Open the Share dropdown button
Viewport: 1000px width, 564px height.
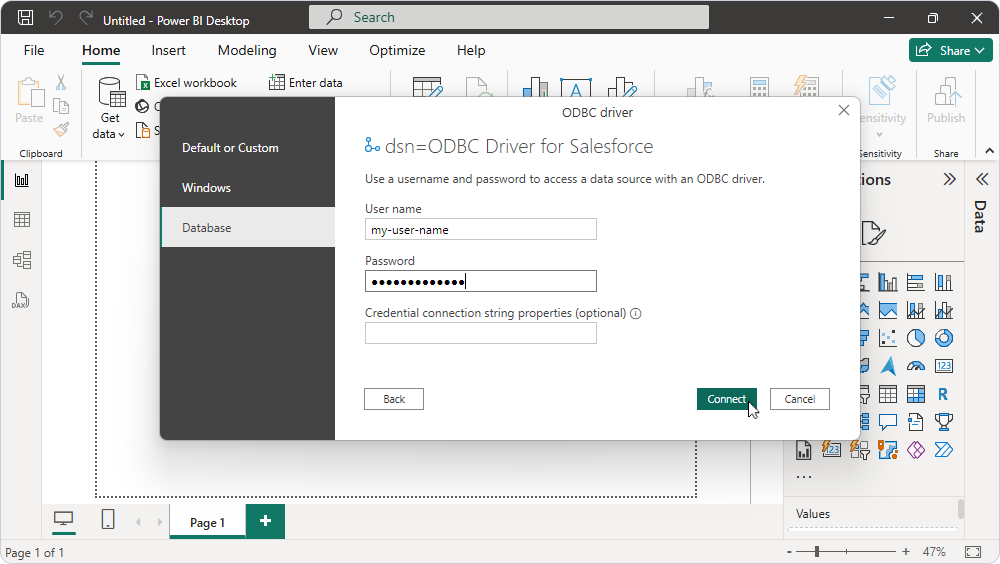click(x=950, y=50)
